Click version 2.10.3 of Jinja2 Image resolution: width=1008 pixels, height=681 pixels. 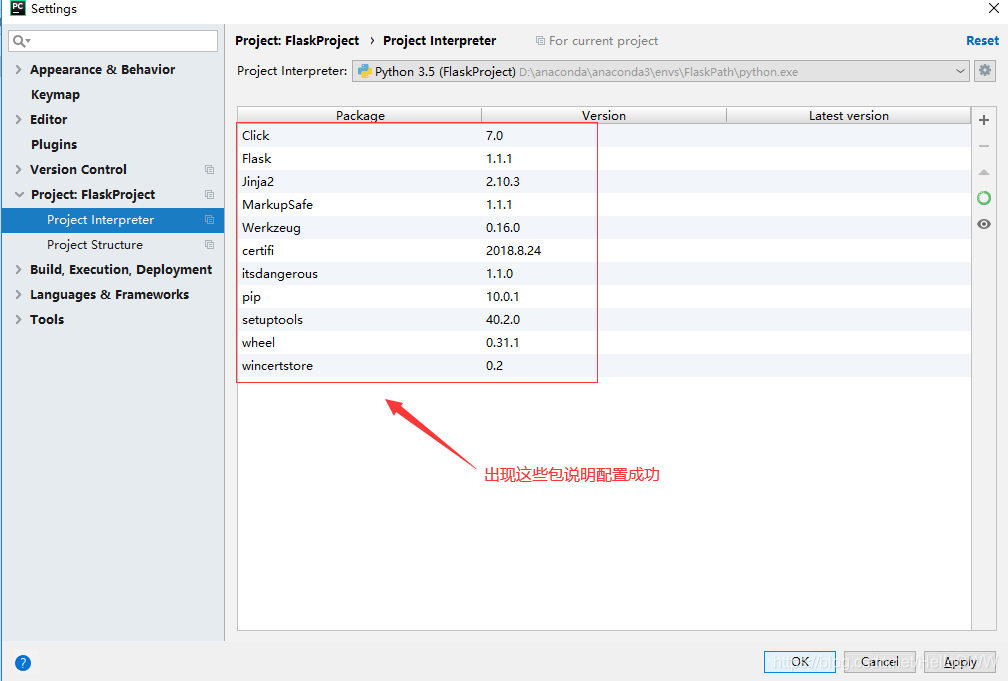[503, 182]
